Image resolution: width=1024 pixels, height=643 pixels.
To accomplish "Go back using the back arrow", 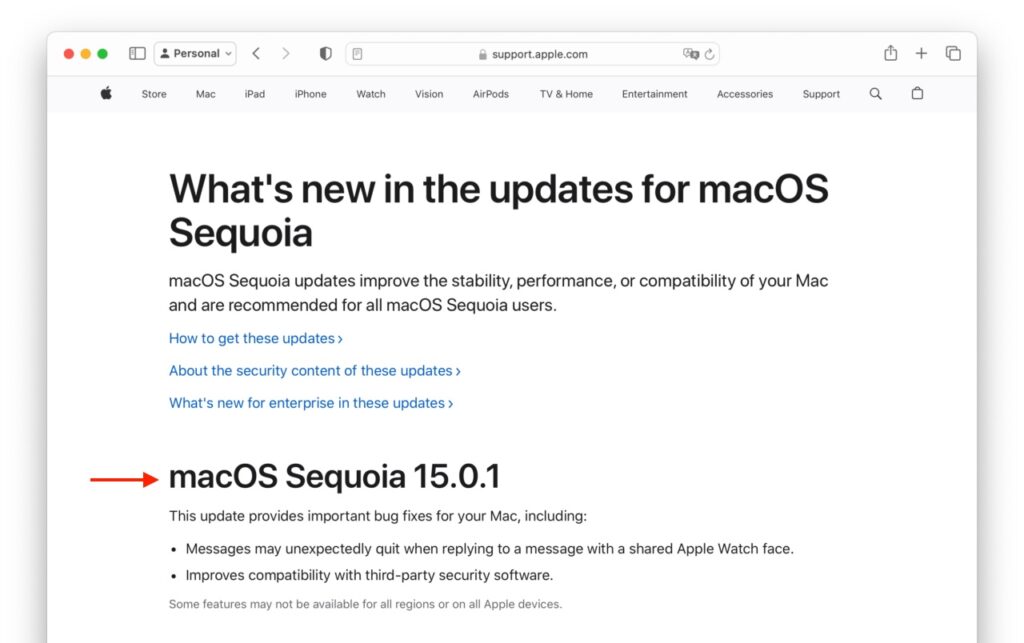I will pos(258,53).
